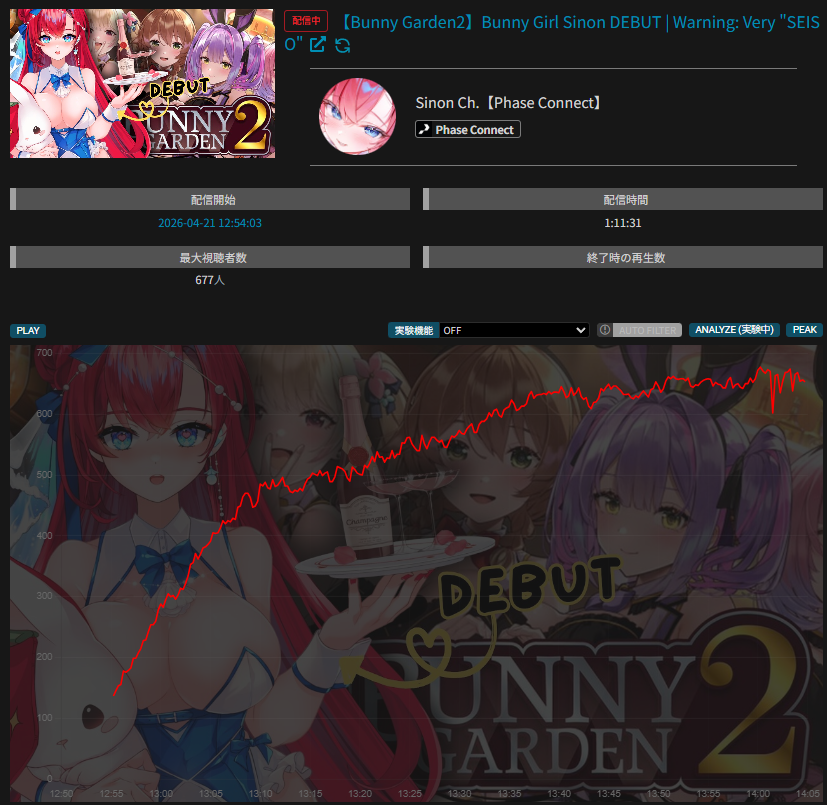Open the 実験機能 OFF dropdown
827x805 pixels.
pyautogui.click(x=514, y=330)
